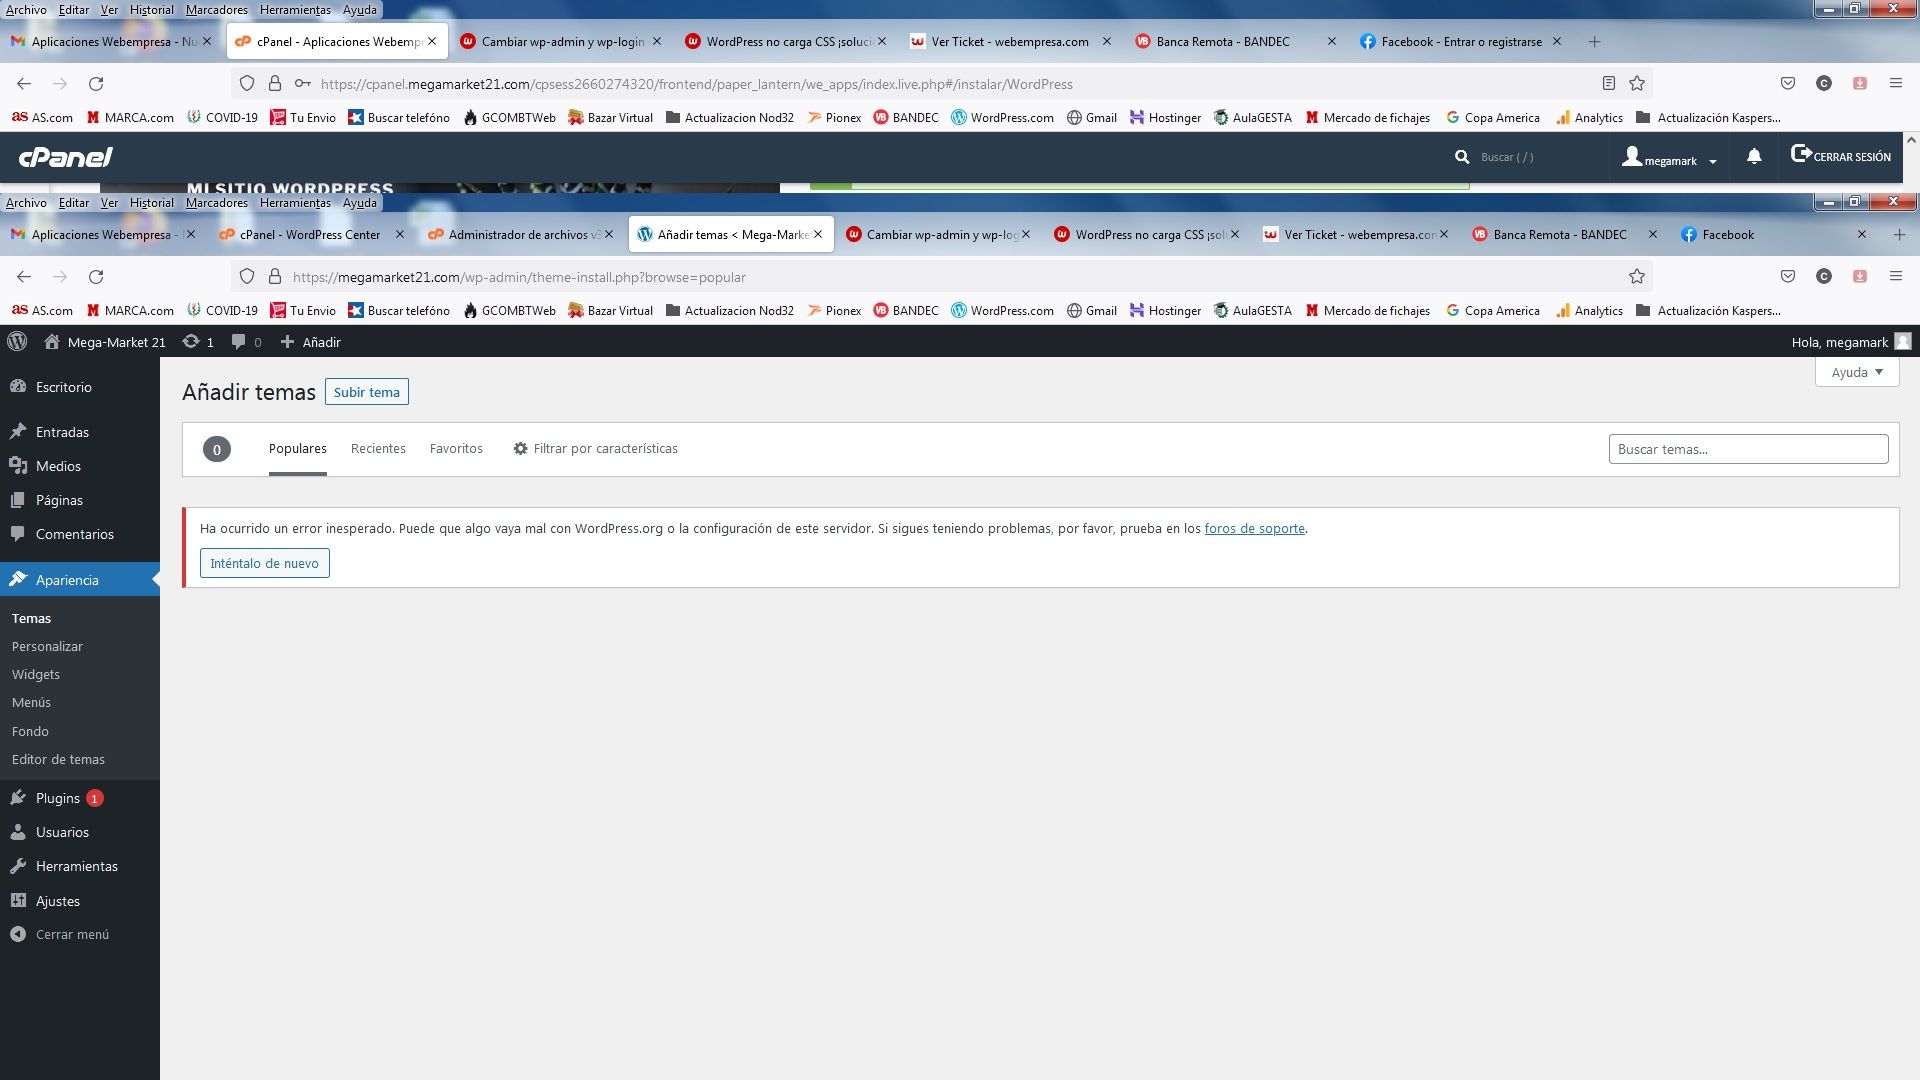The height and width of the screenshot is (1080, 1920).
Task: Open the updates icon showing 1
Action: coord(198,342)
